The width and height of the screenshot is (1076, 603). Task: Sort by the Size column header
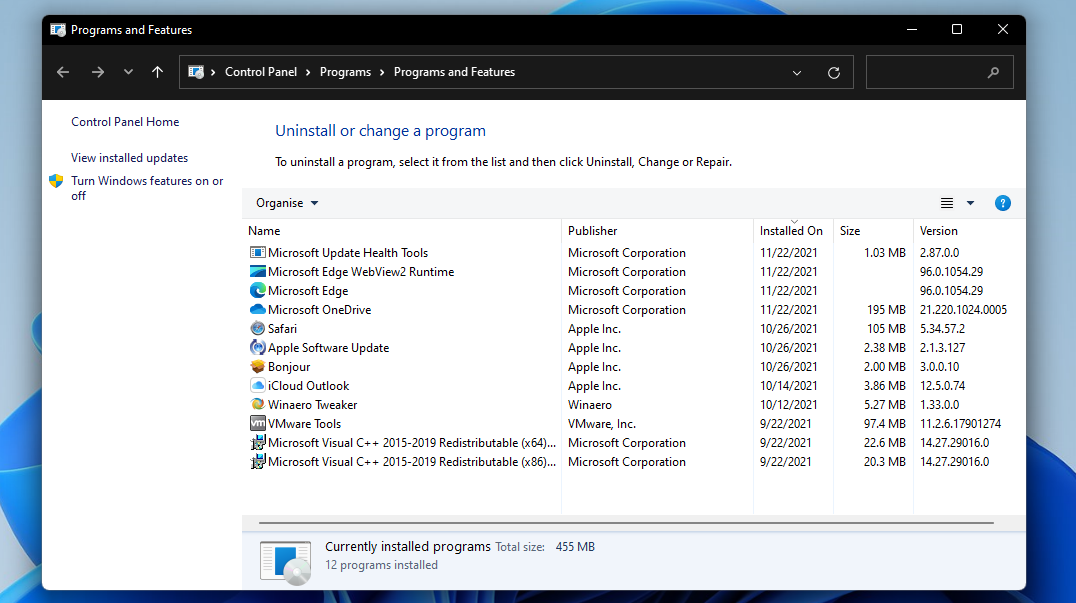point(873,231)
